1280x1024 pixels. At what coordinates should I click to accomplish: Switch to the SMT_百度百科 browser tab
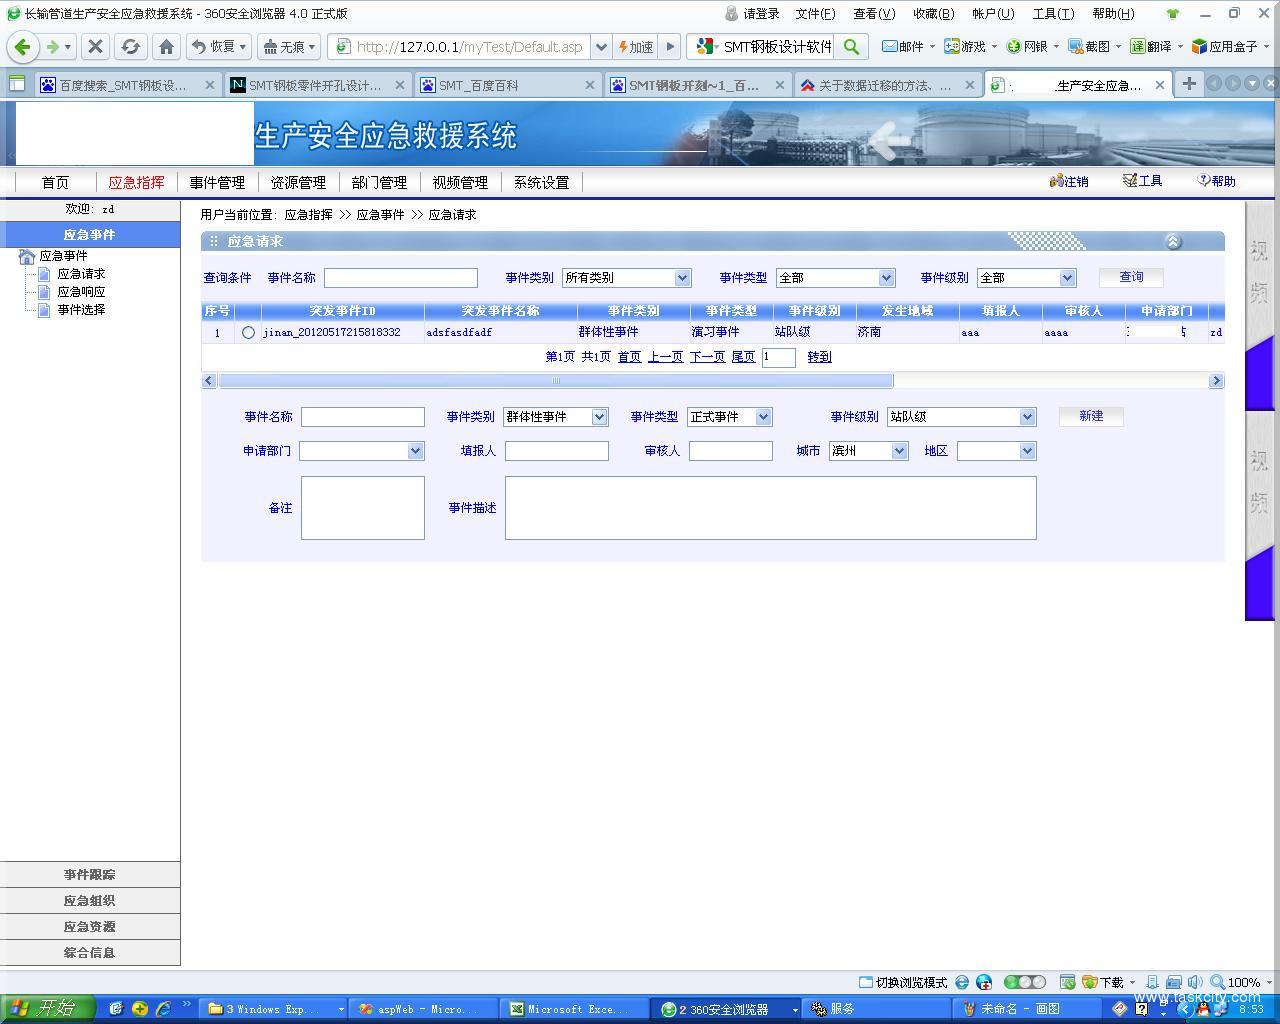pyautogui.click(x=506, y=85)
